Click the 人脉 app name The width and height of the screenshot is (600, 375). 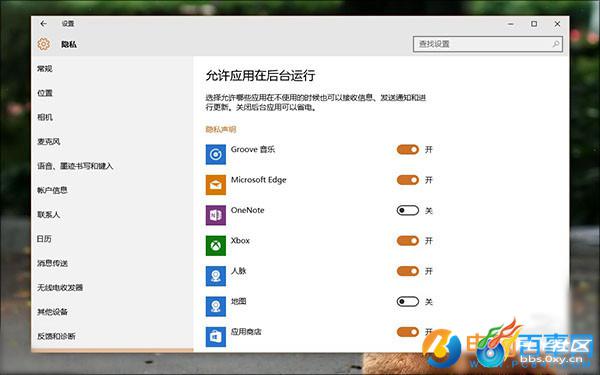pos(239,271)
